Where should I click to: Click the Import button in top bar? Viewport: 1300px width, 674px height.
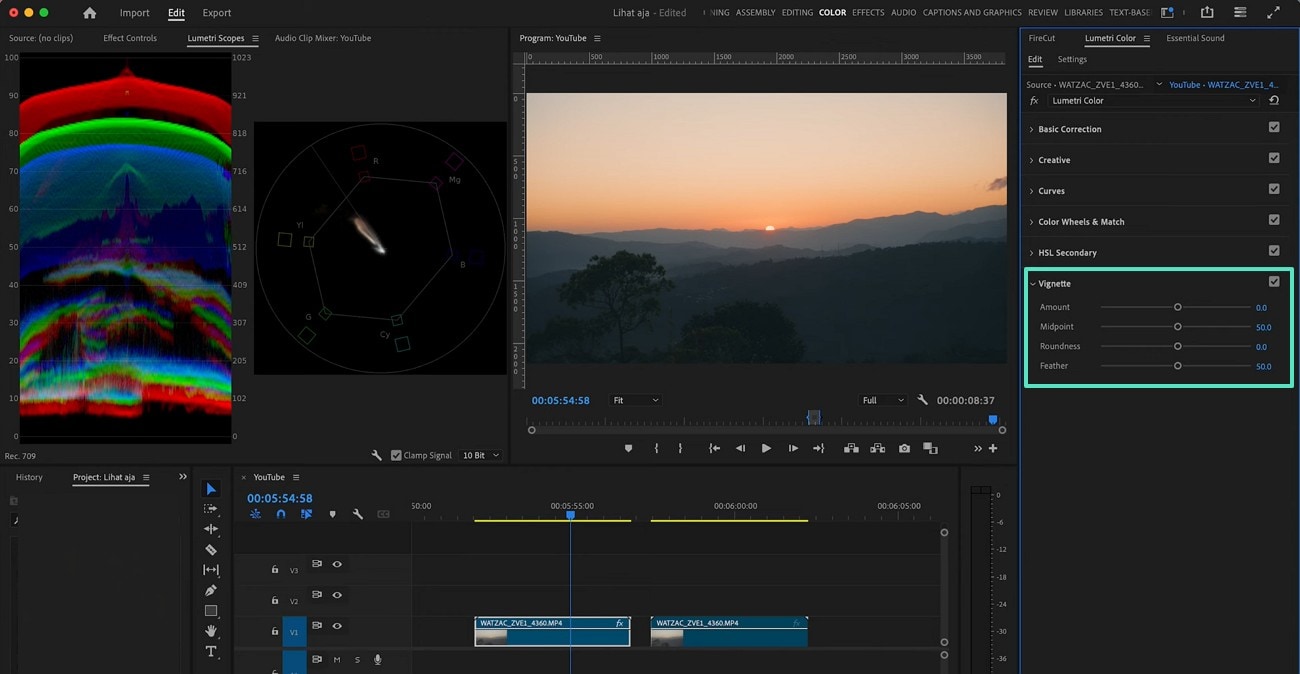(x=134, y=13)
